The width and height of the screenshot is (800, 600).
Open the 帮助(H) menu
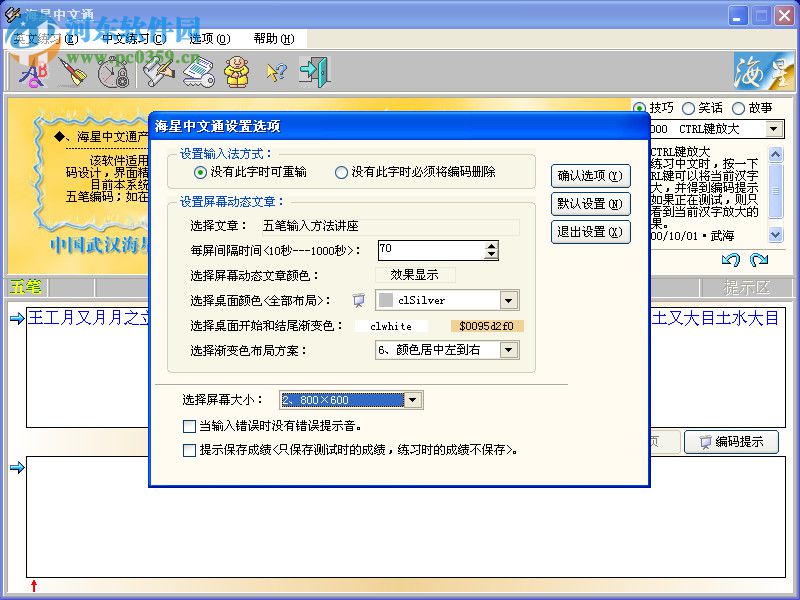[274, 39]
